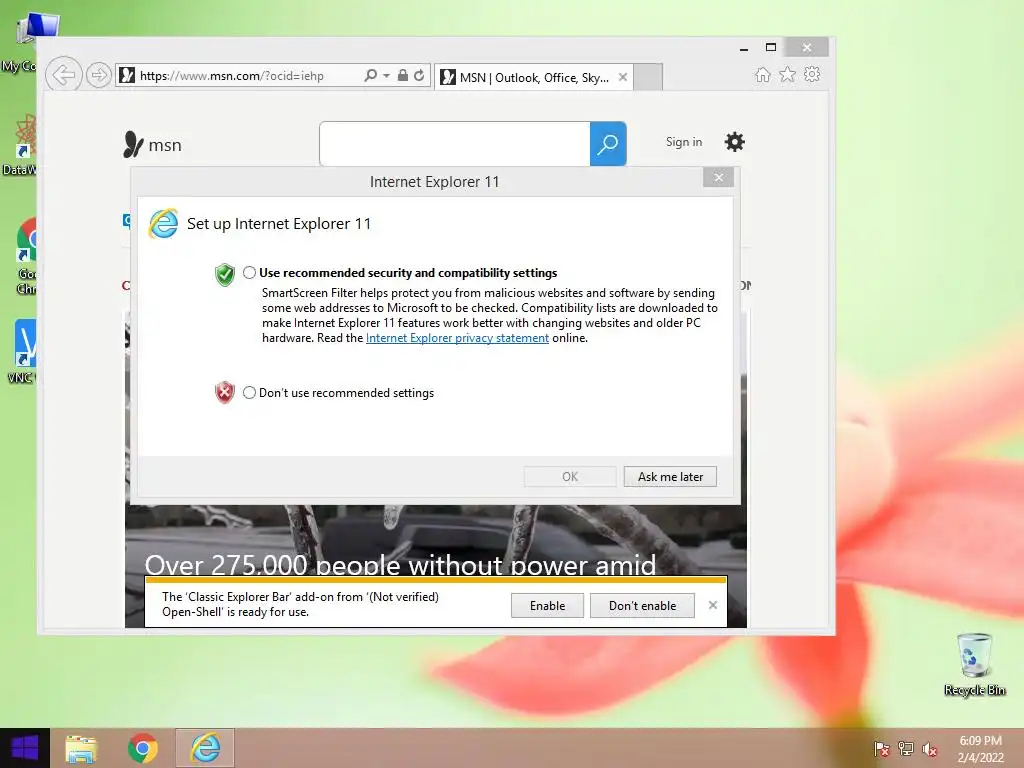
Task: Open a new blank tab
Action: click(648, 77)
